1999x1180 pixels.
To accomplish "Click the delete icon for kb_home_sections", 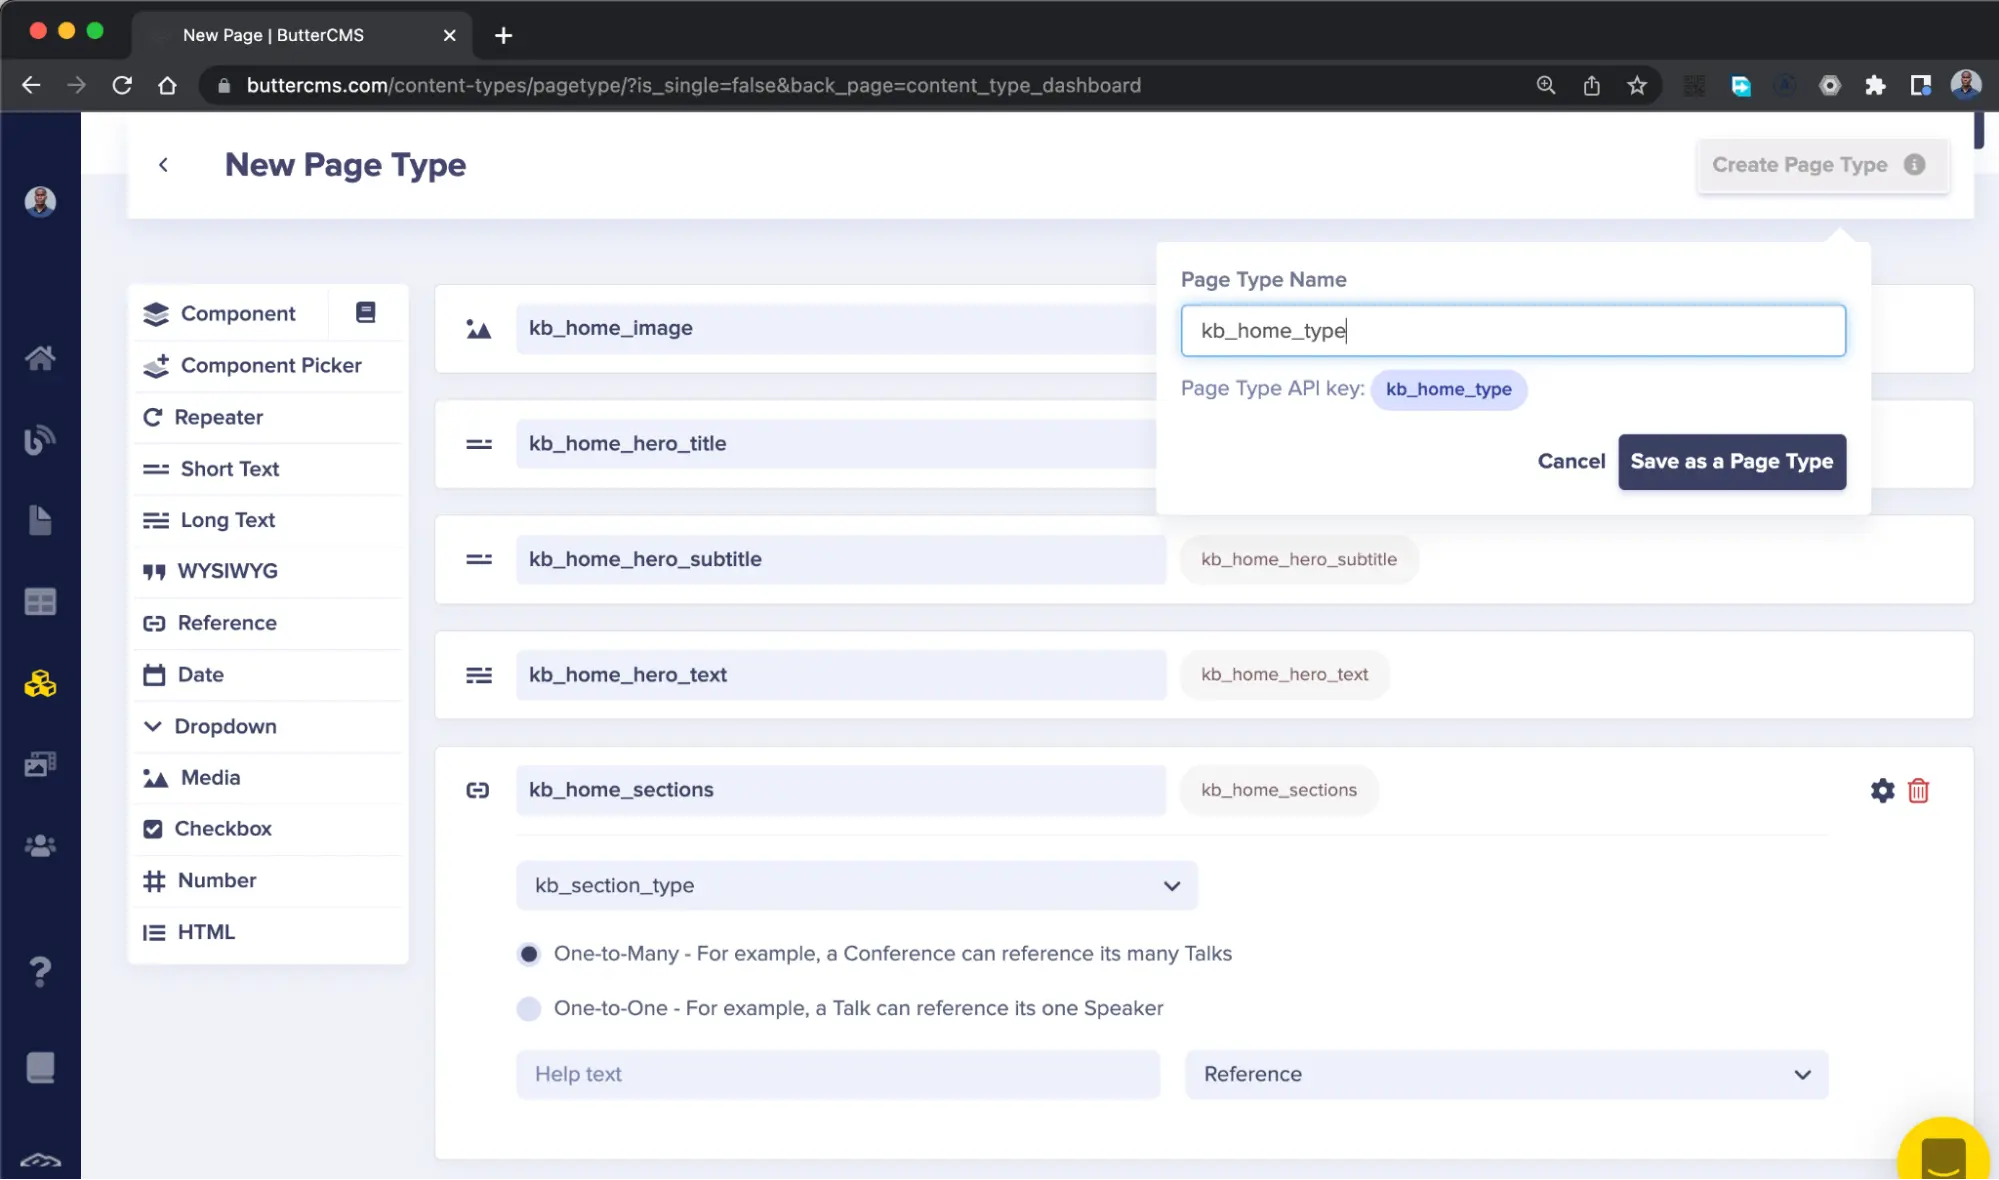I will click(x=1919, y=789).
